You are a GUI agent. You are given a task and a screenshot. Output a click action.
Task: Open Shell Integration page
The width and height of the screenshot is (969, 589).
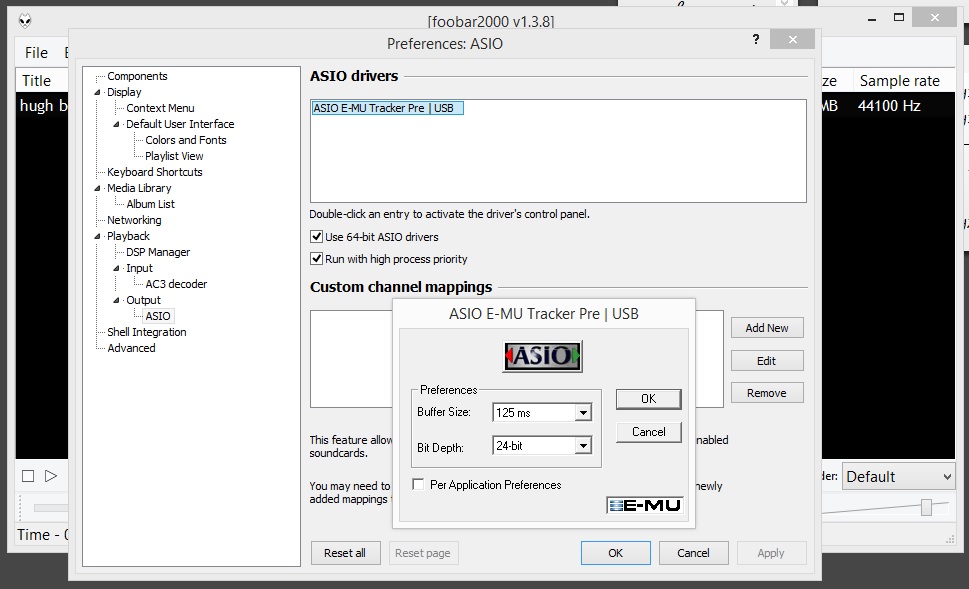click(146, 332)
